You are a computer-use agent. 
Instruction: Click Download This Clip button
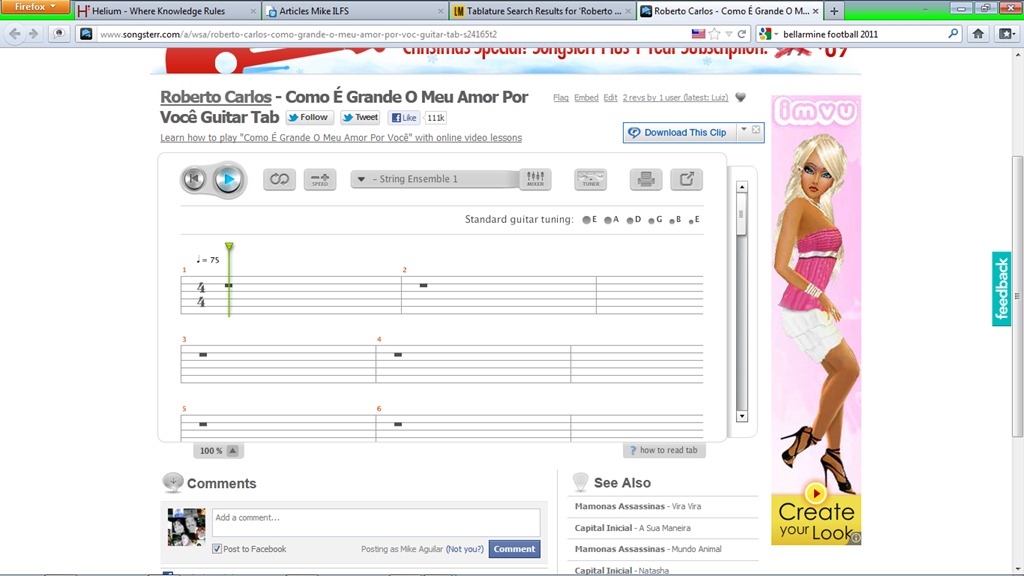tap(680, 133)
